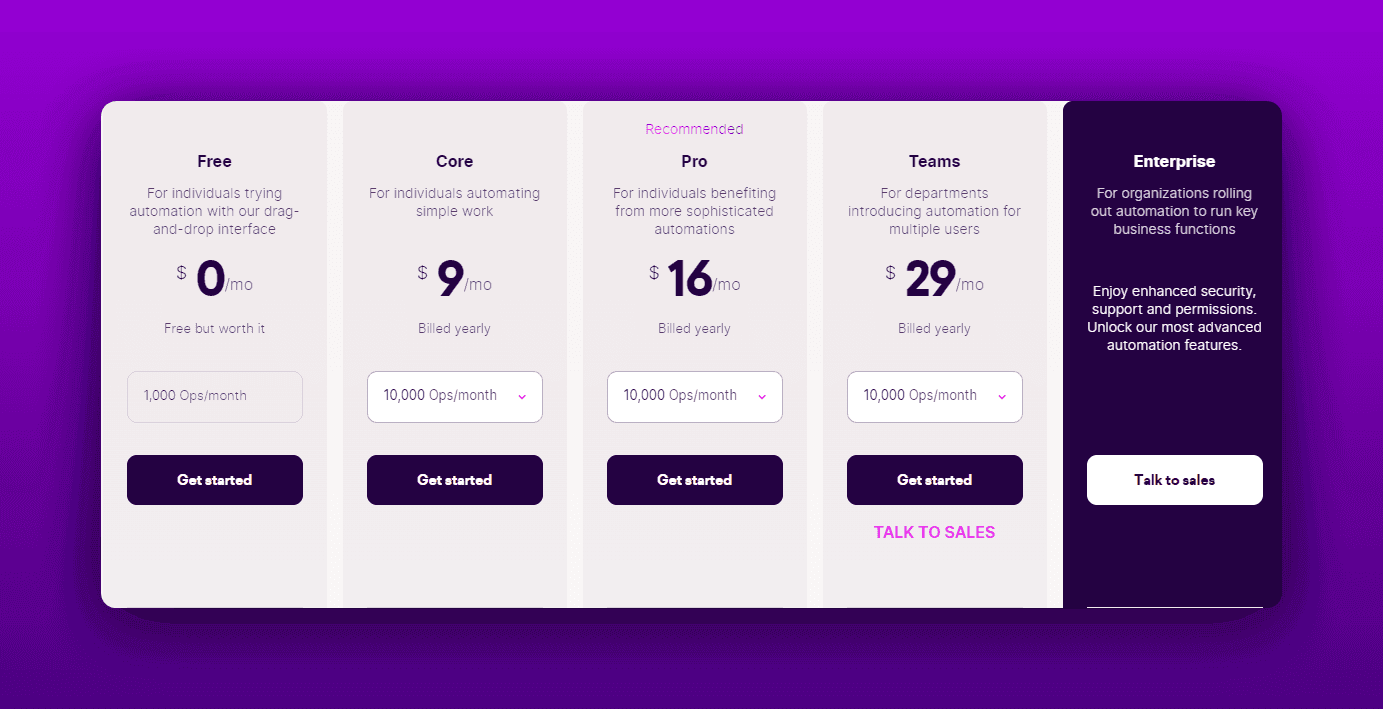This screenshot has height=709, width=1383.
Task: Expand the Pro plan's 10,000 Ops/month selector
Action: [x=694, y=397]
